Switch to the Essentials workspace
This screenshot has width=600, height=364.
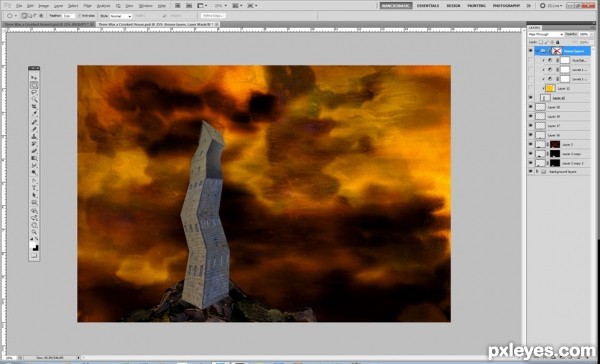click(428, 6)
